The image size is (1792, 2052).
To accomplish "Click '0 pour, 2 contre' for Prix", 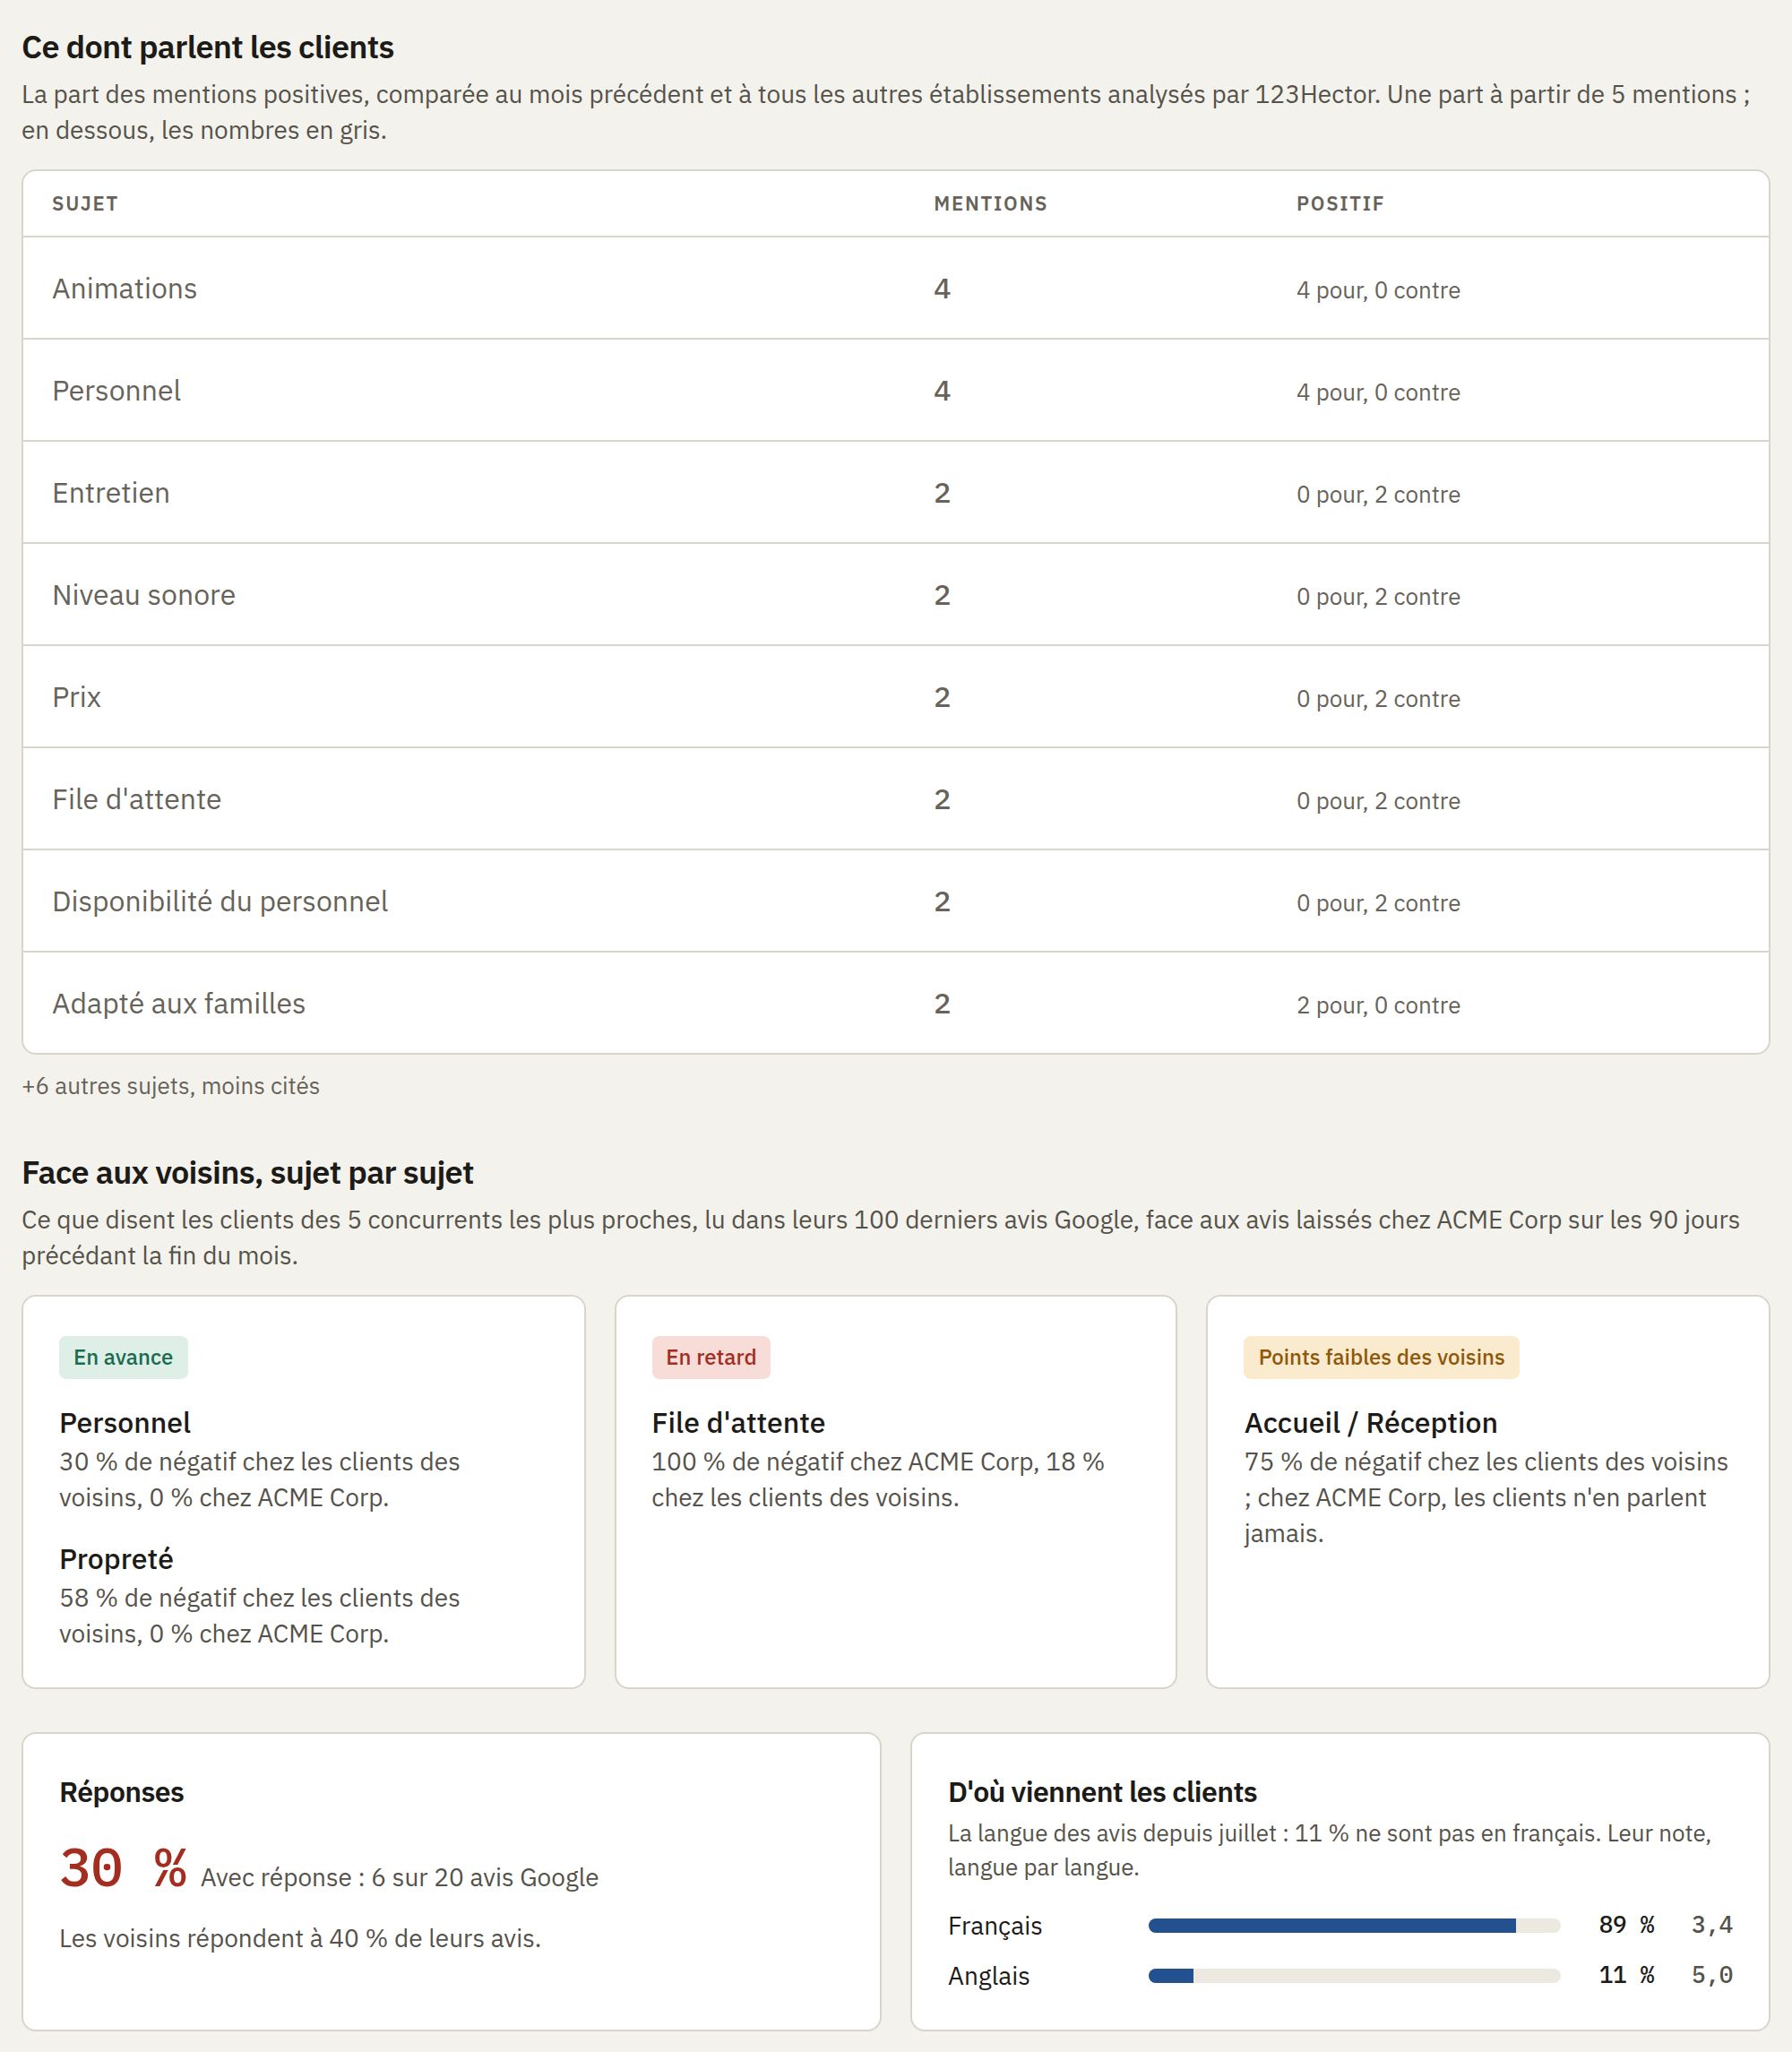I will (1378, 699).
